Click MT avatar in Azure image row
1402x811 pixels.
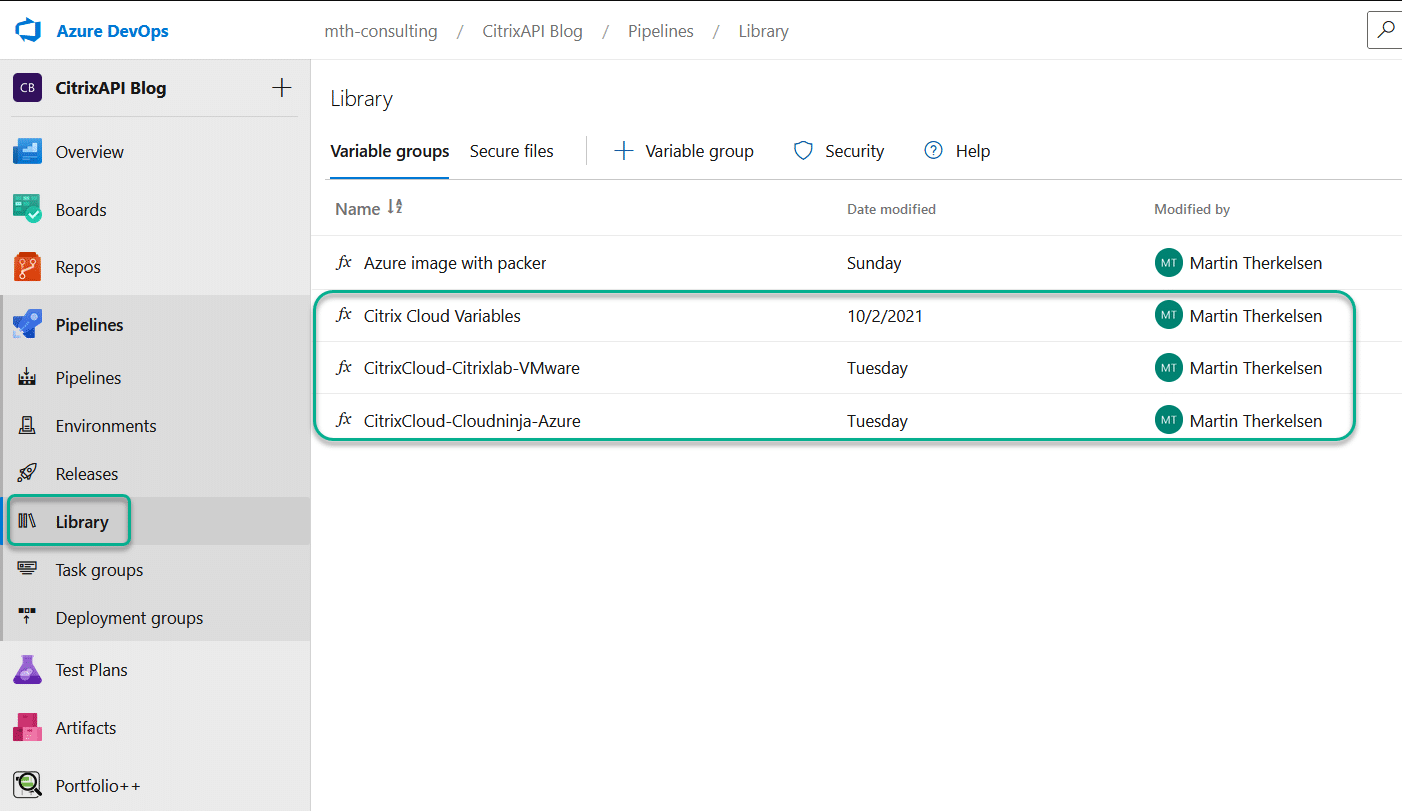pos(1168,263)
